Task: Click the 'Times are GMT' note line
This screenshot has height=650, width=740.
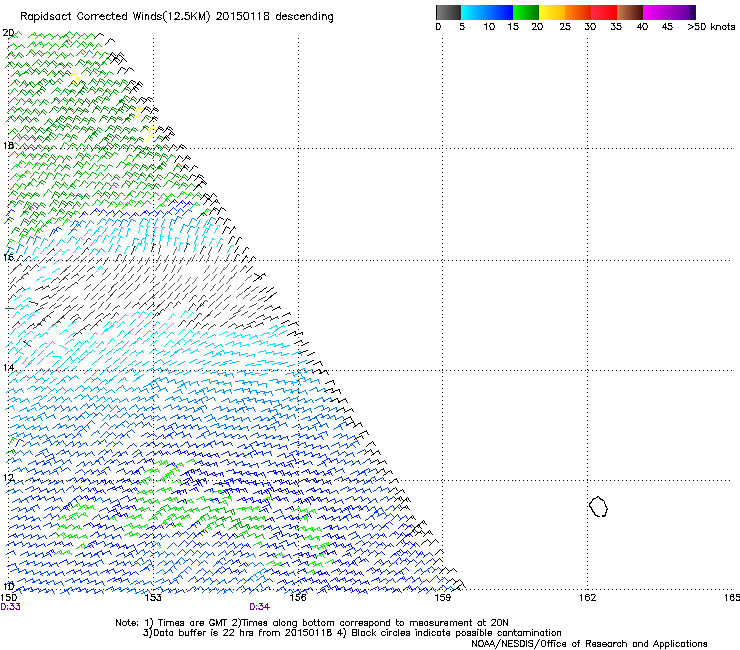Action: pyautogui.click(x=312, y=623)
